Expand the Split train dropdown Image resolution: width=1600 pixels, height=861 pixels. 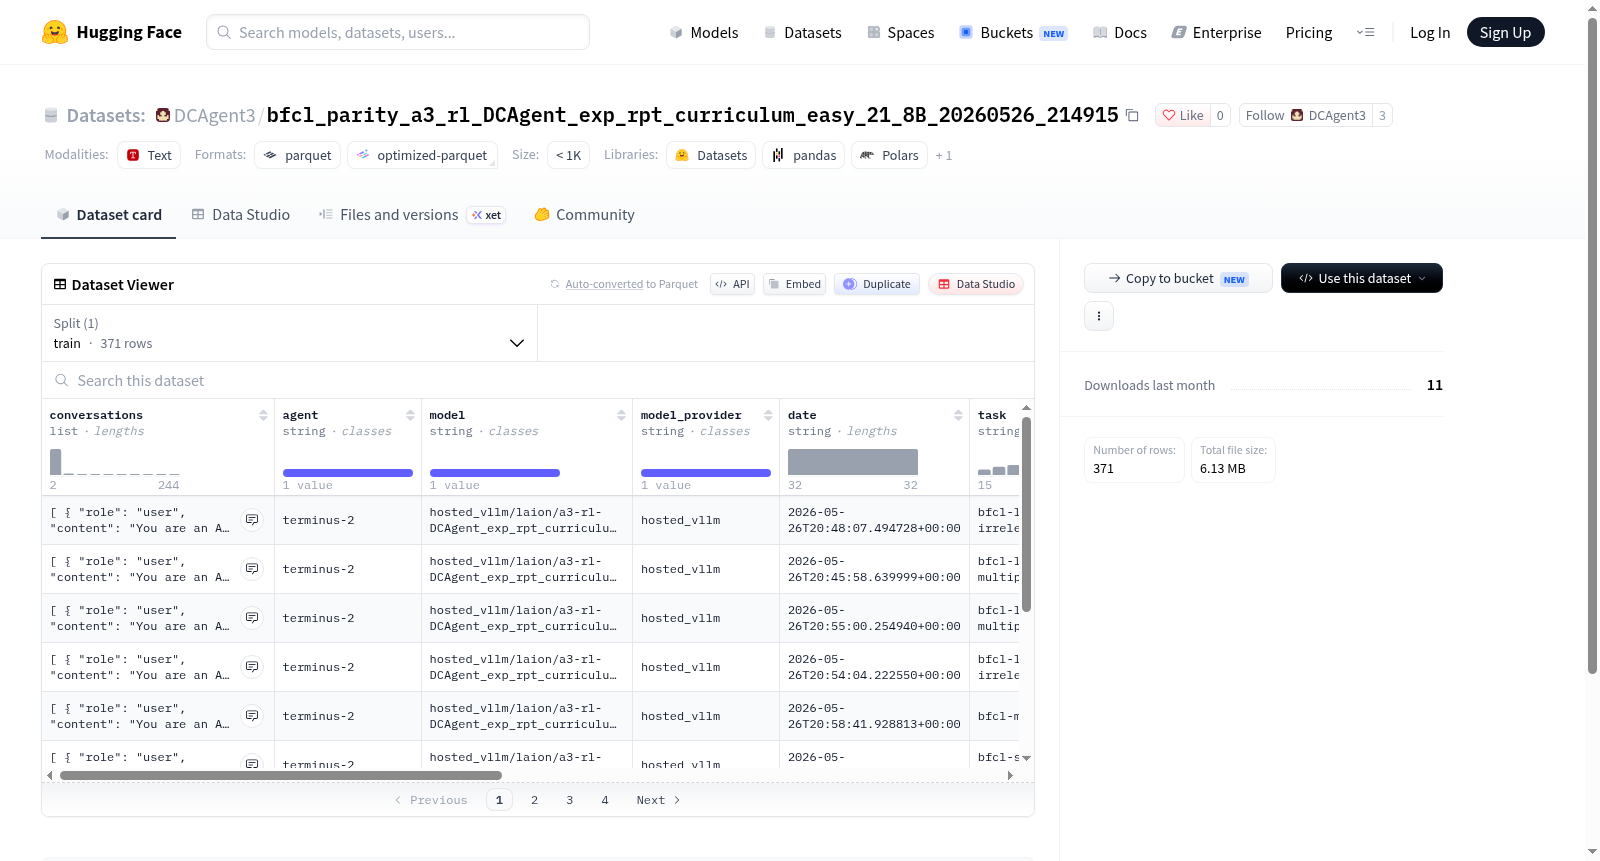(x=290, y=333)
